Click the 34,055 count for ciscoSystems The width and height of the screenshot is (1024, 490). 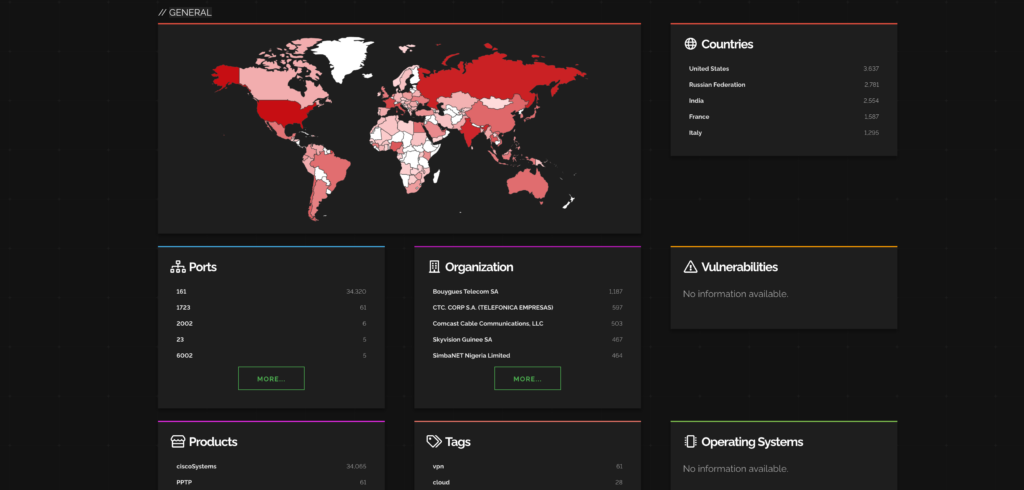pos(356,466)
